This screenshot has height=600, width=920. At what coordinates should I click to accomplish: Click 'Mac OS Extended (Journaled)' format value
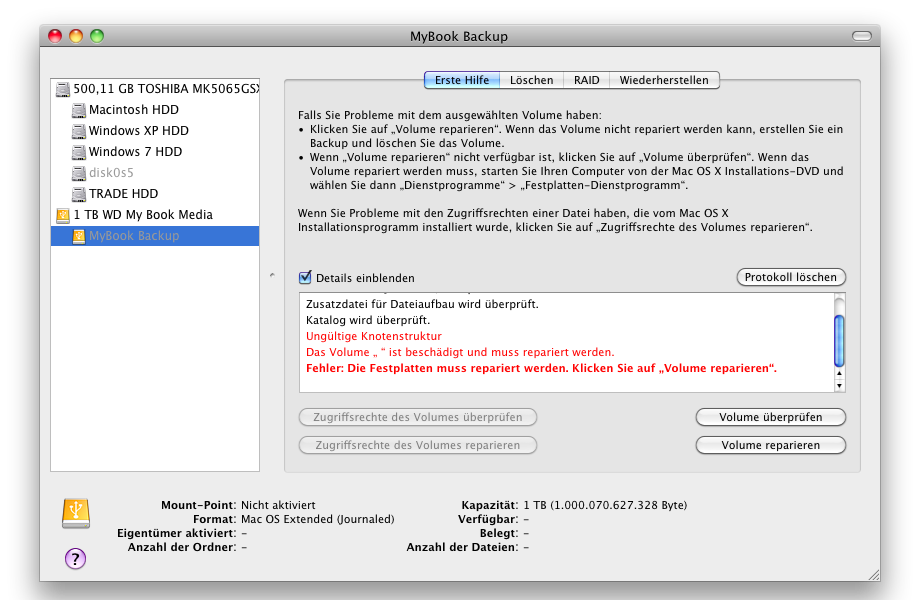coord(317,519)
